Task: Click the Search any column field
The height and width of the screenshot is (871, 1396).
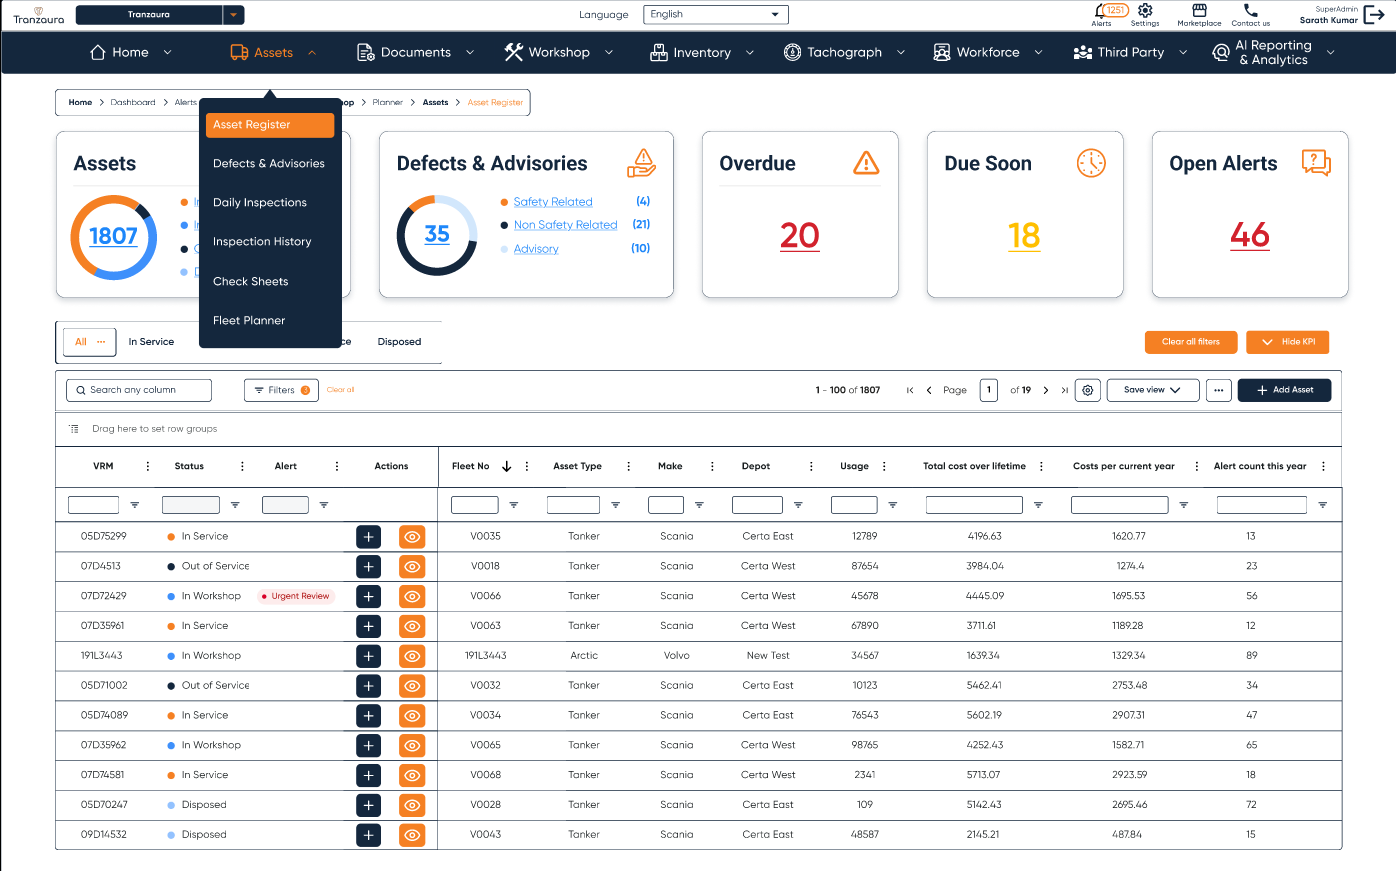Action: click(x=138, y=390)
